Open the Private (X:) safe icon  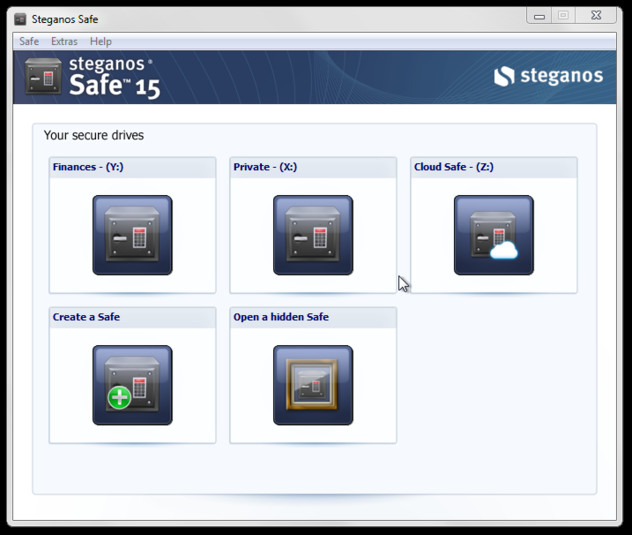click(313, 235)
